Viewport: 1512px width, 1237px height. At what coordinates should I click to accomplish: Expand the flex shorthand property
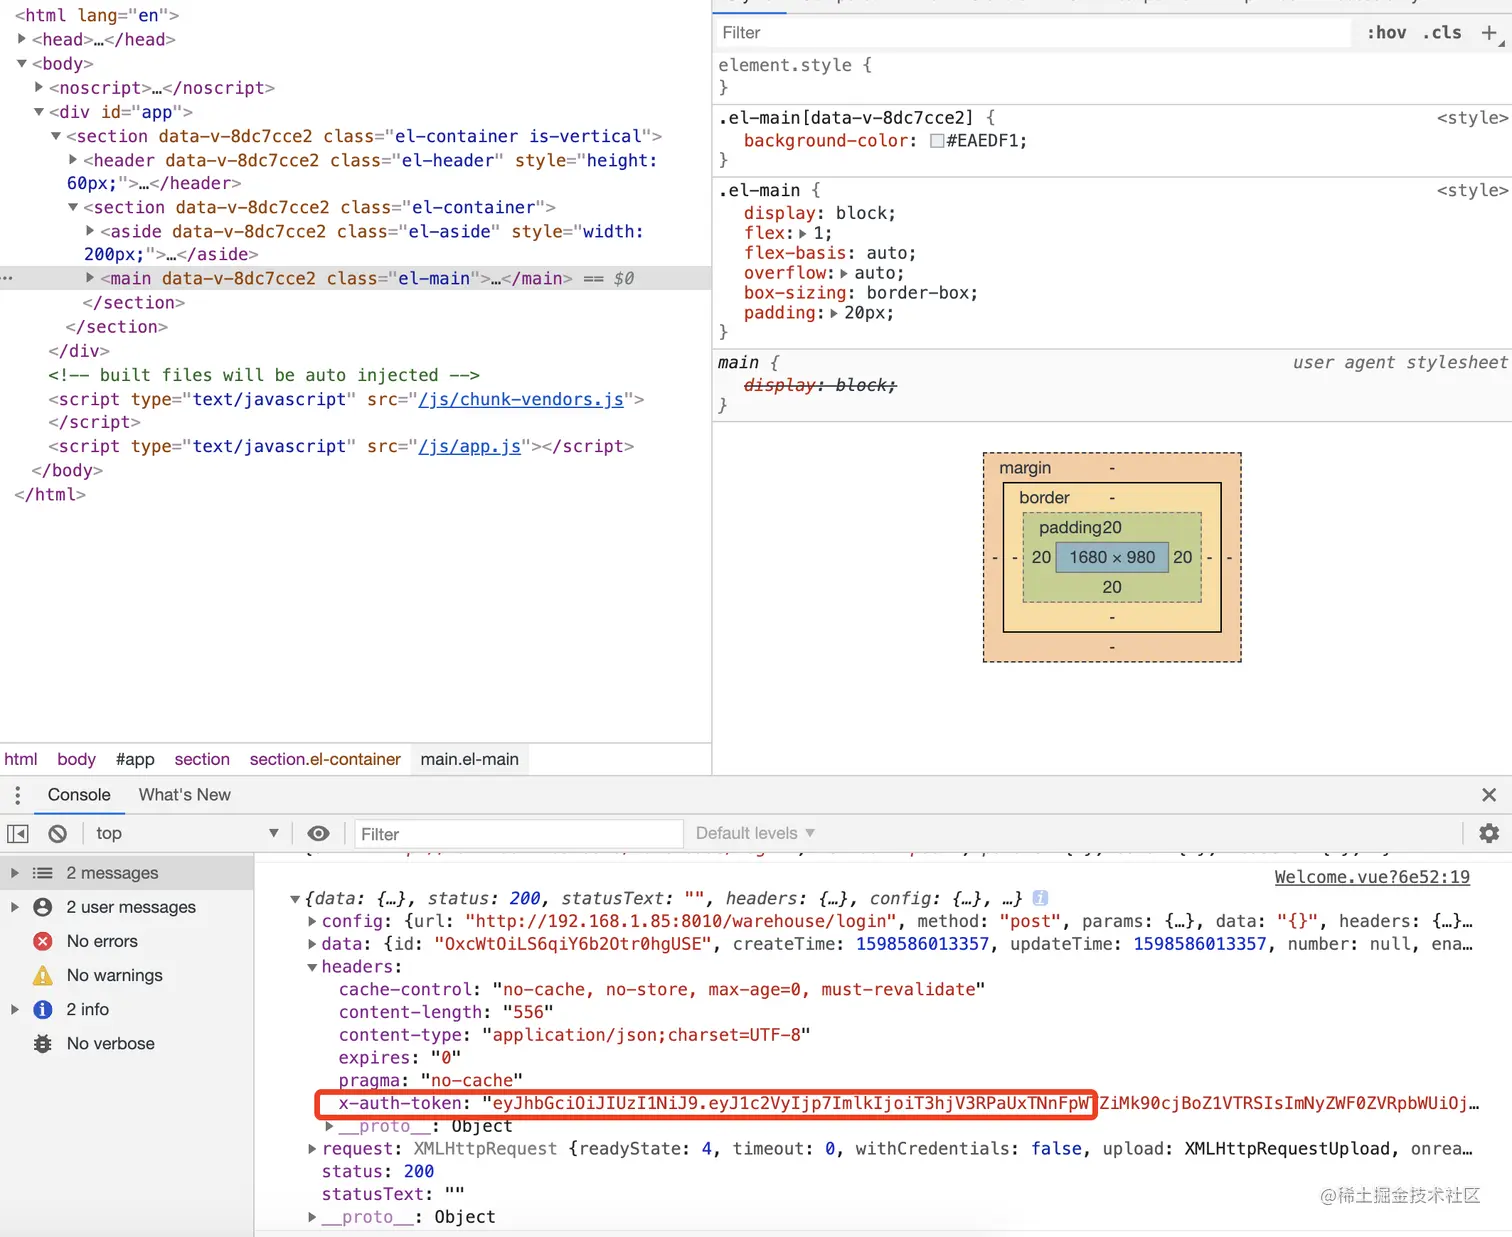(802, 233)
